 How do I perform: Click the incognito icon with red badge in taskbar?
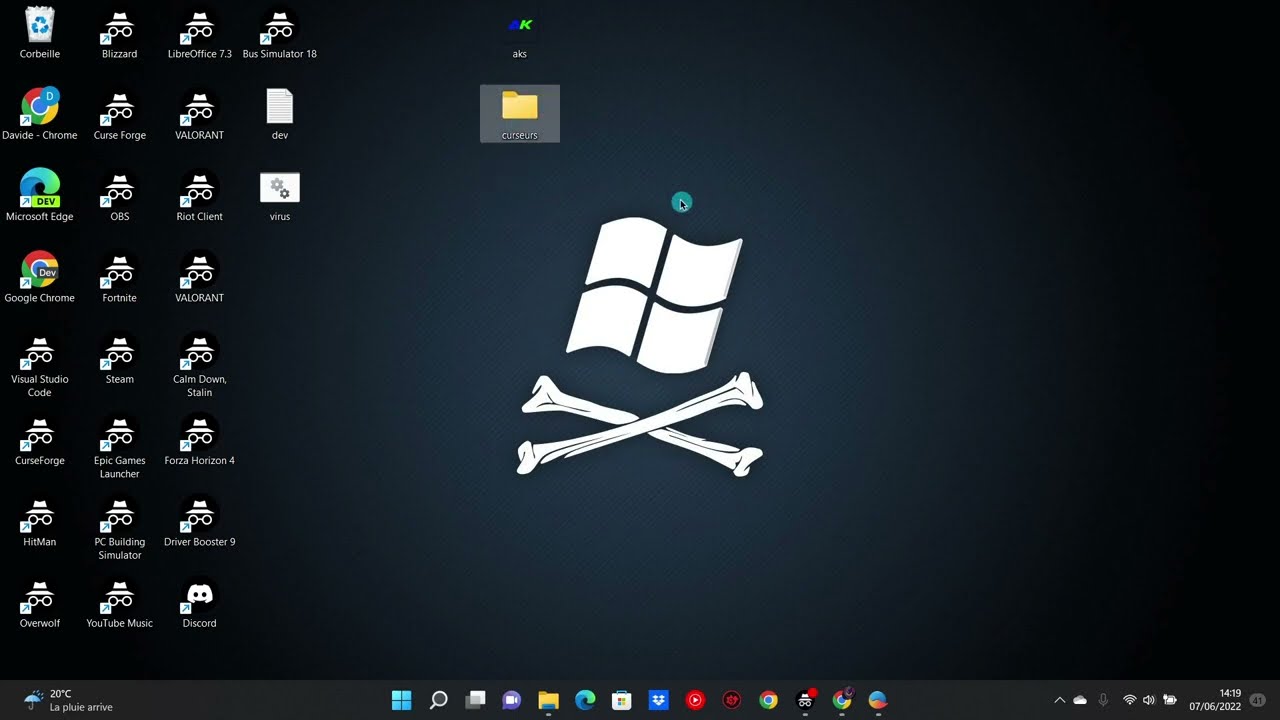coord(805,700)
